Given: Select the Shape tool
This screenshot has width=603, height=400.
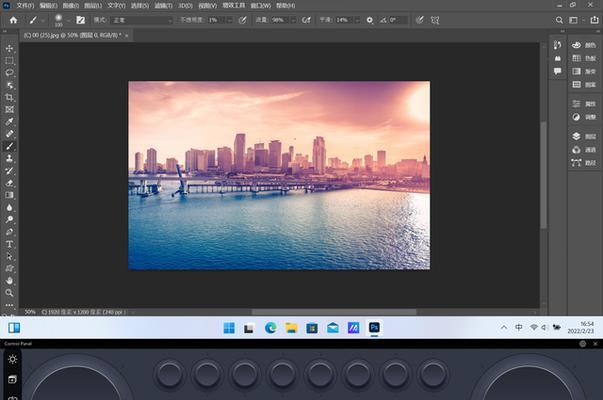Looking at the screenshot, I should pos(10,268).
